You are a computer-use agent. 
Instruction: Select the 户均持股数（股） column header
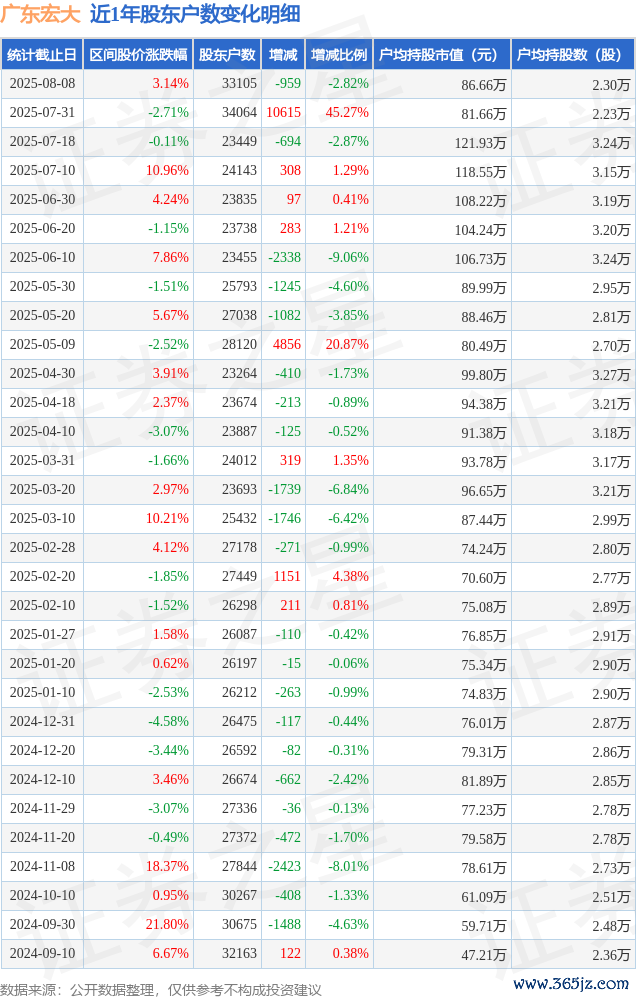pyautogui.click(x=573, y=55)
